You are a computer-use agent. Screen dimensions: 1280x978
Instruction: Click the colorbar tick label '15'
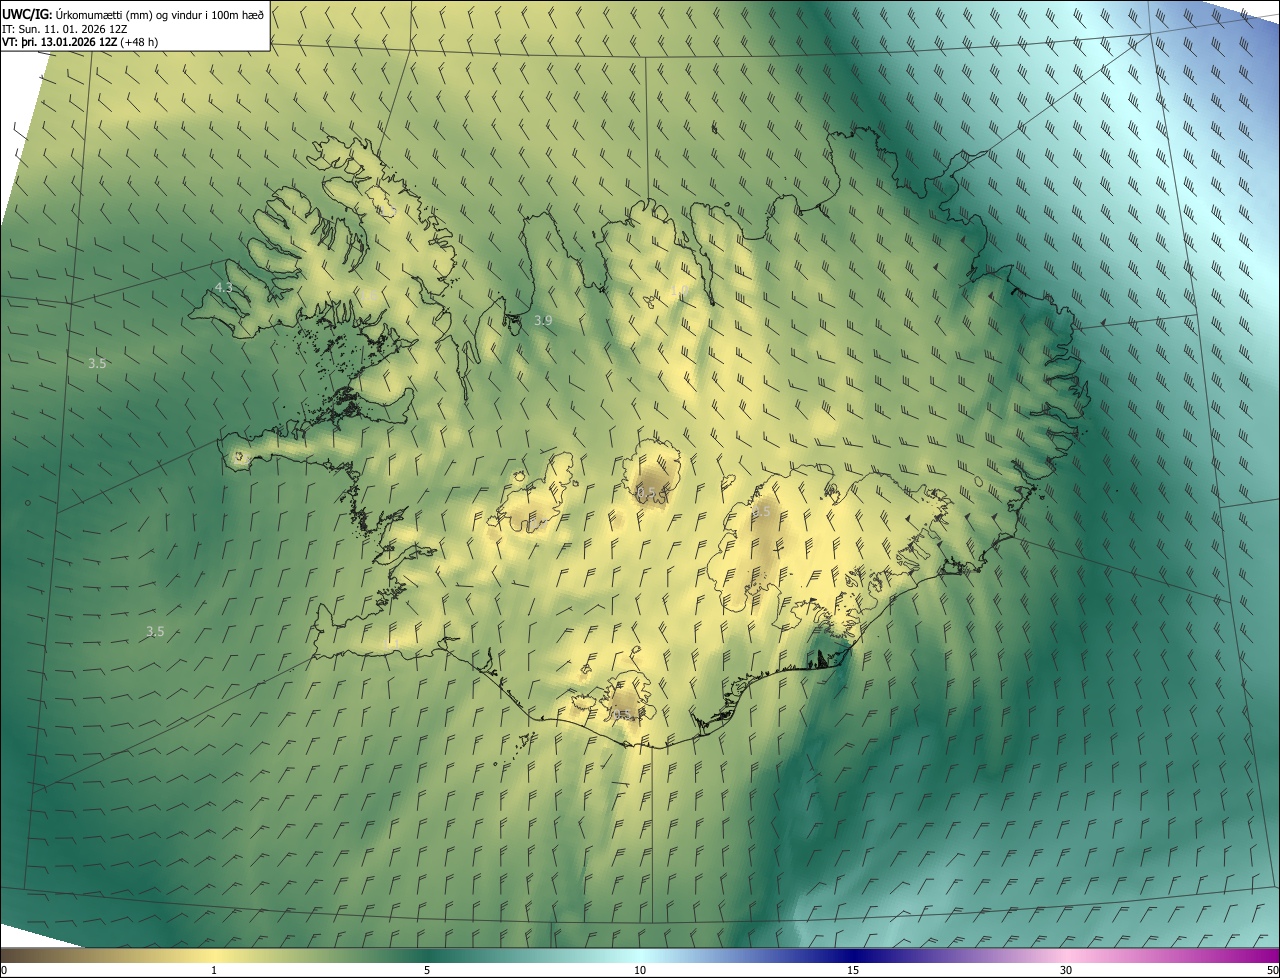pyautogui.click(x=853, y=970)
